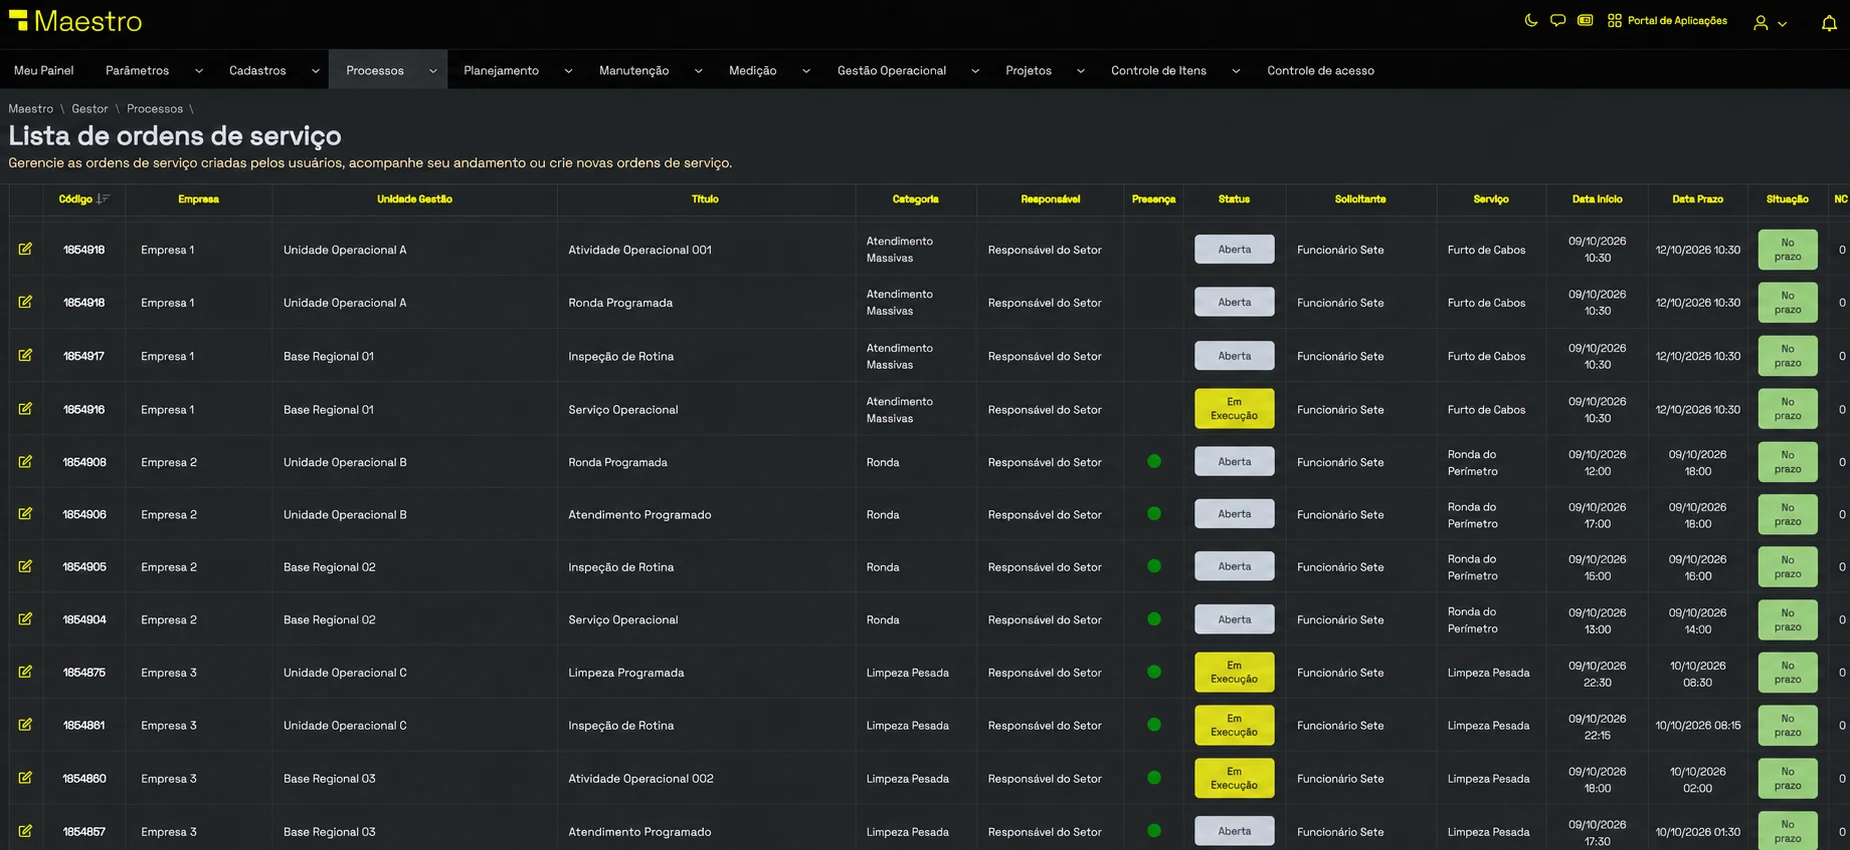Viewport: 1850px width, 850px height.
Task: Edit the Atividade Operacional 001 order
Action: tap(25, 249)
